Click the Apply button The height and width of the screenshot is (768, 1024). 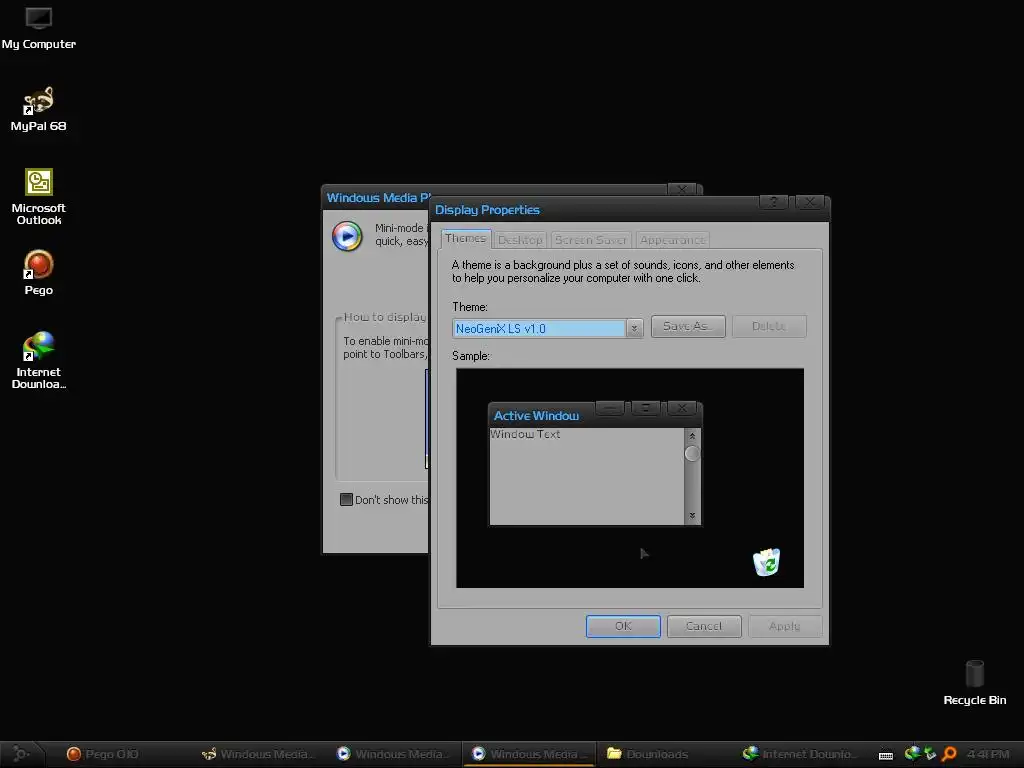pos(784,626)
